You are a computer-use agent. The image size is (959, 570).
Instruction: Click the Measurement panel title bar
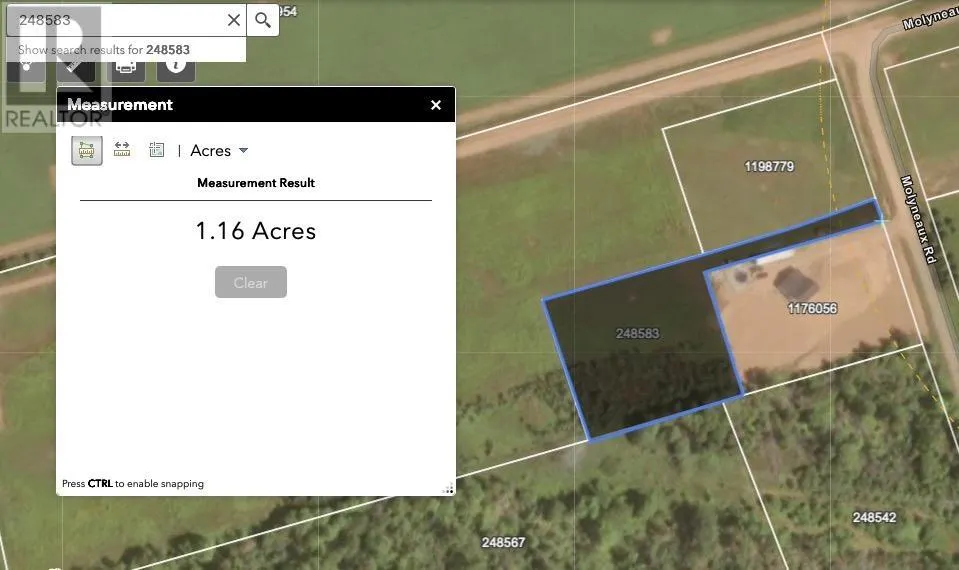[x=256, y=105]
